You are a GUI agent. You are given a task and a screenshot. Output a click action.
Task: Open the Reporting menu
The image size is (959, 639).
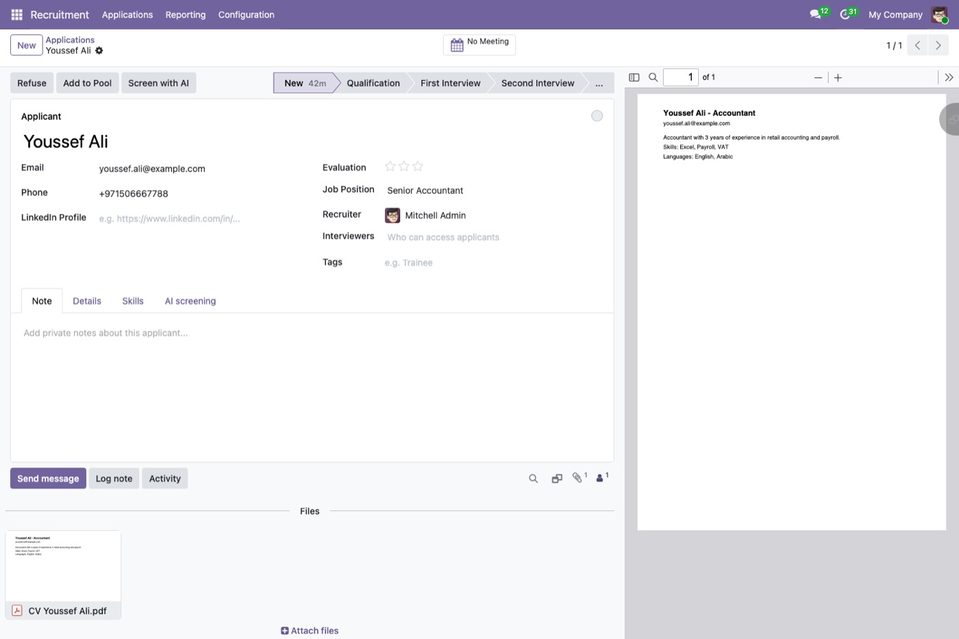[185, 15]
